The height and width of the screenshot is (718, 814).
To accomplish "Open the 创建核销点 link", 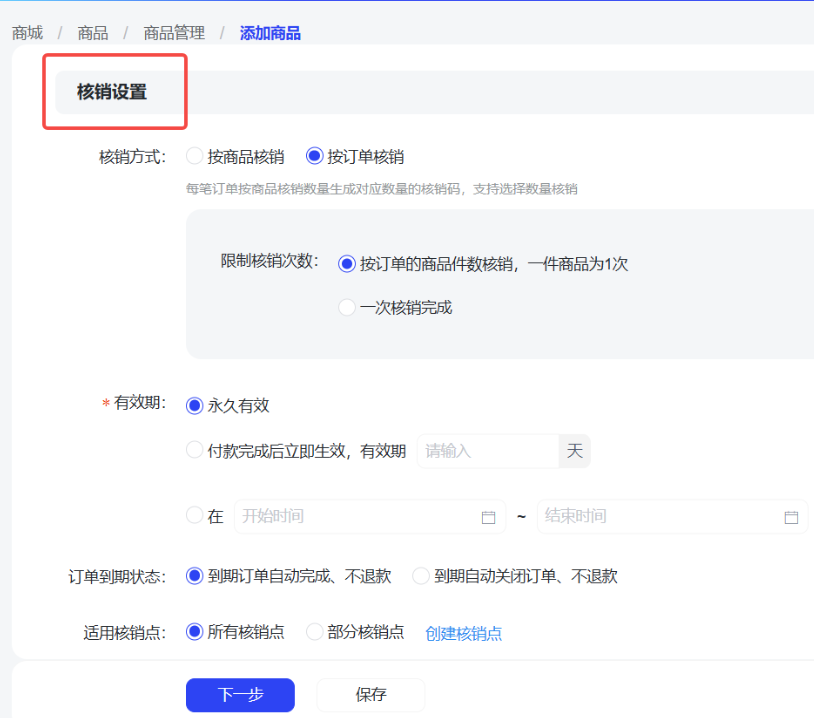I will (464, 633).
